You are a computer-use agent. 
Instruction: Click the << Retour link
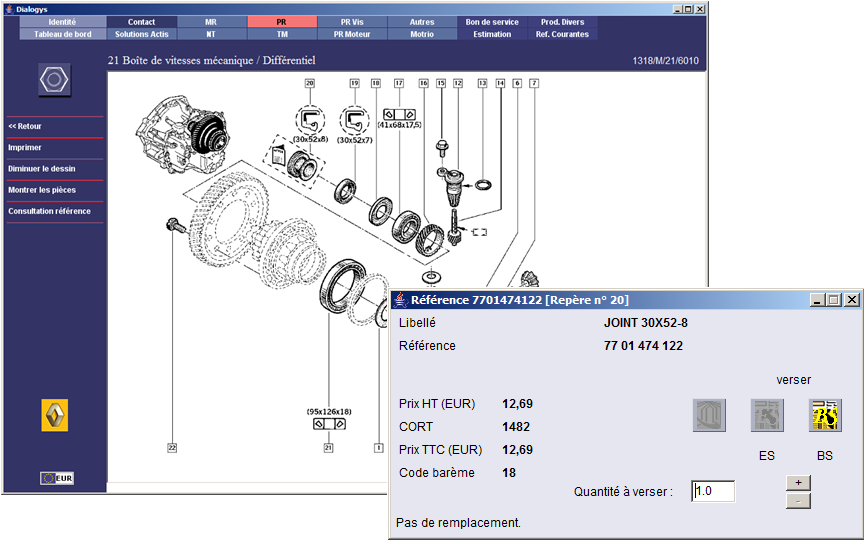(25, 127)
